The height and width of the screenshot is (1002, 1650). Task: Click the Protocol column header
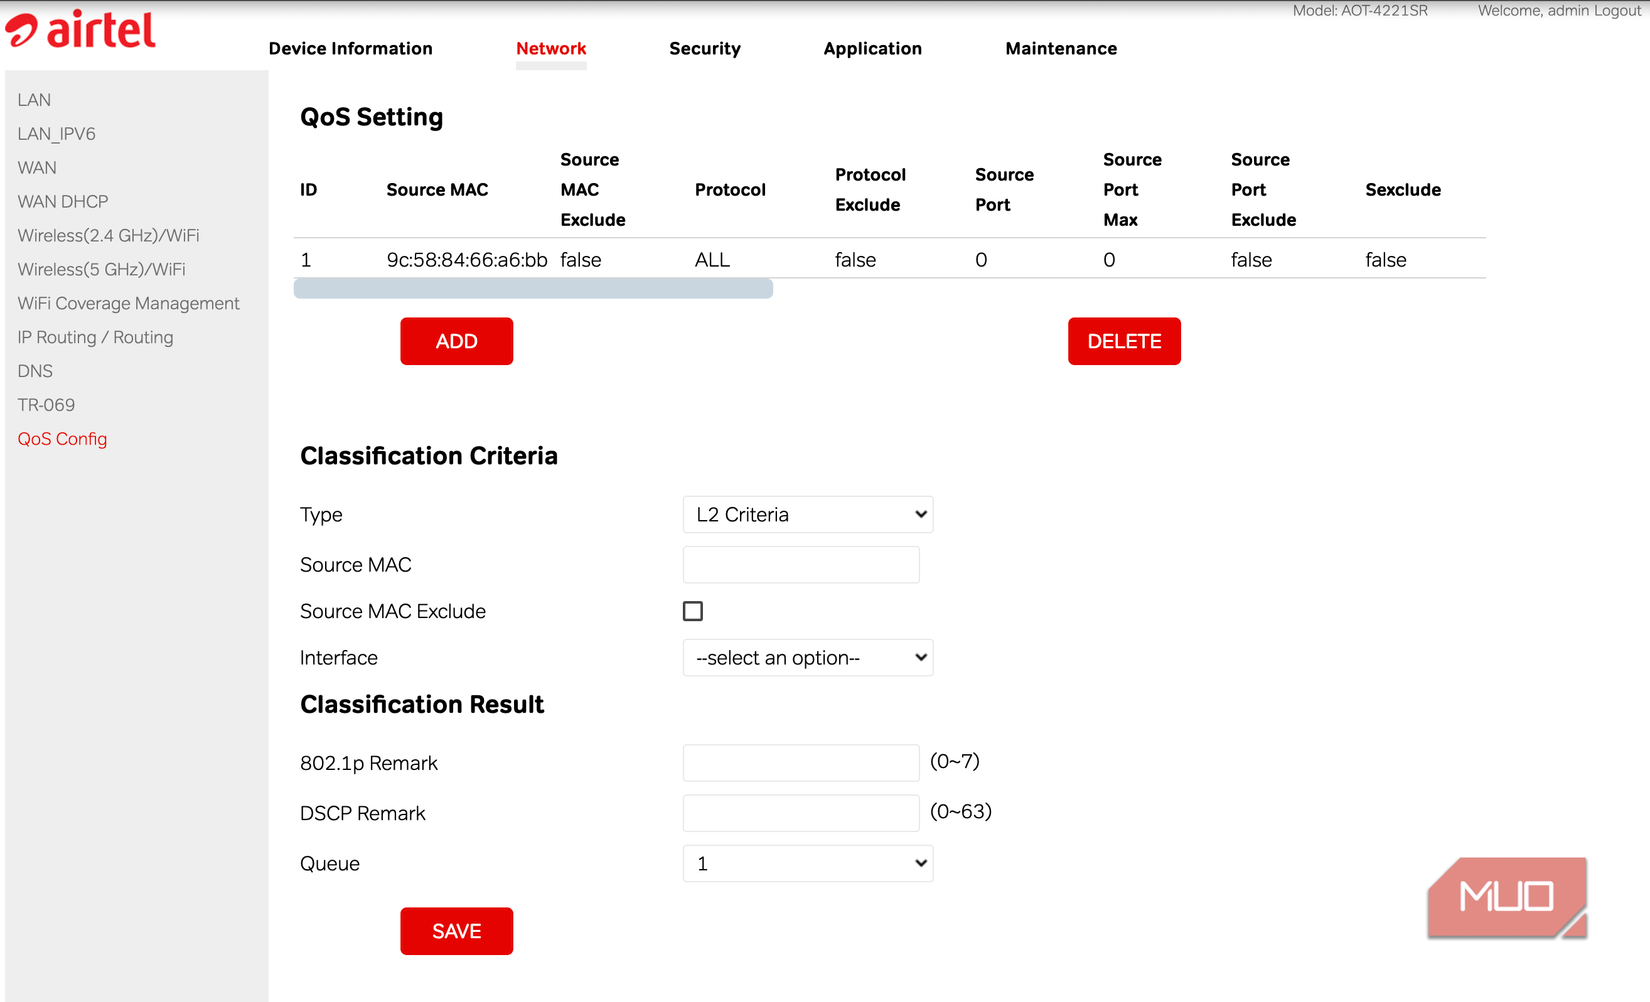[x=730, y=190]
